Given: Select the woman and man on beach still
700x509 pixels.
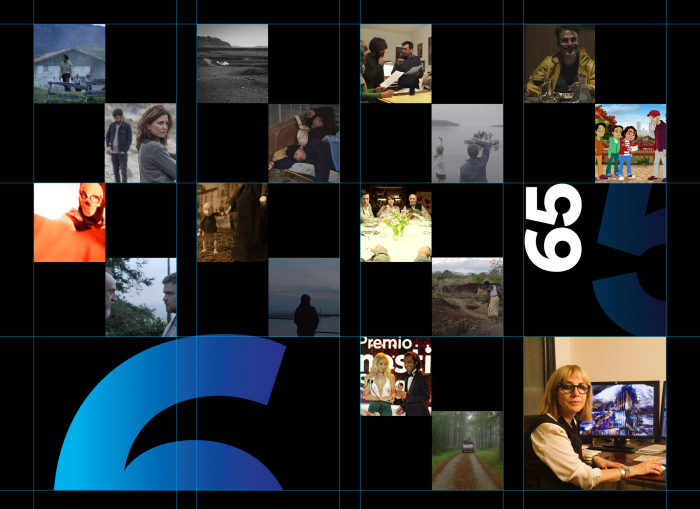Looking at the screenshot, I should 140,143.
